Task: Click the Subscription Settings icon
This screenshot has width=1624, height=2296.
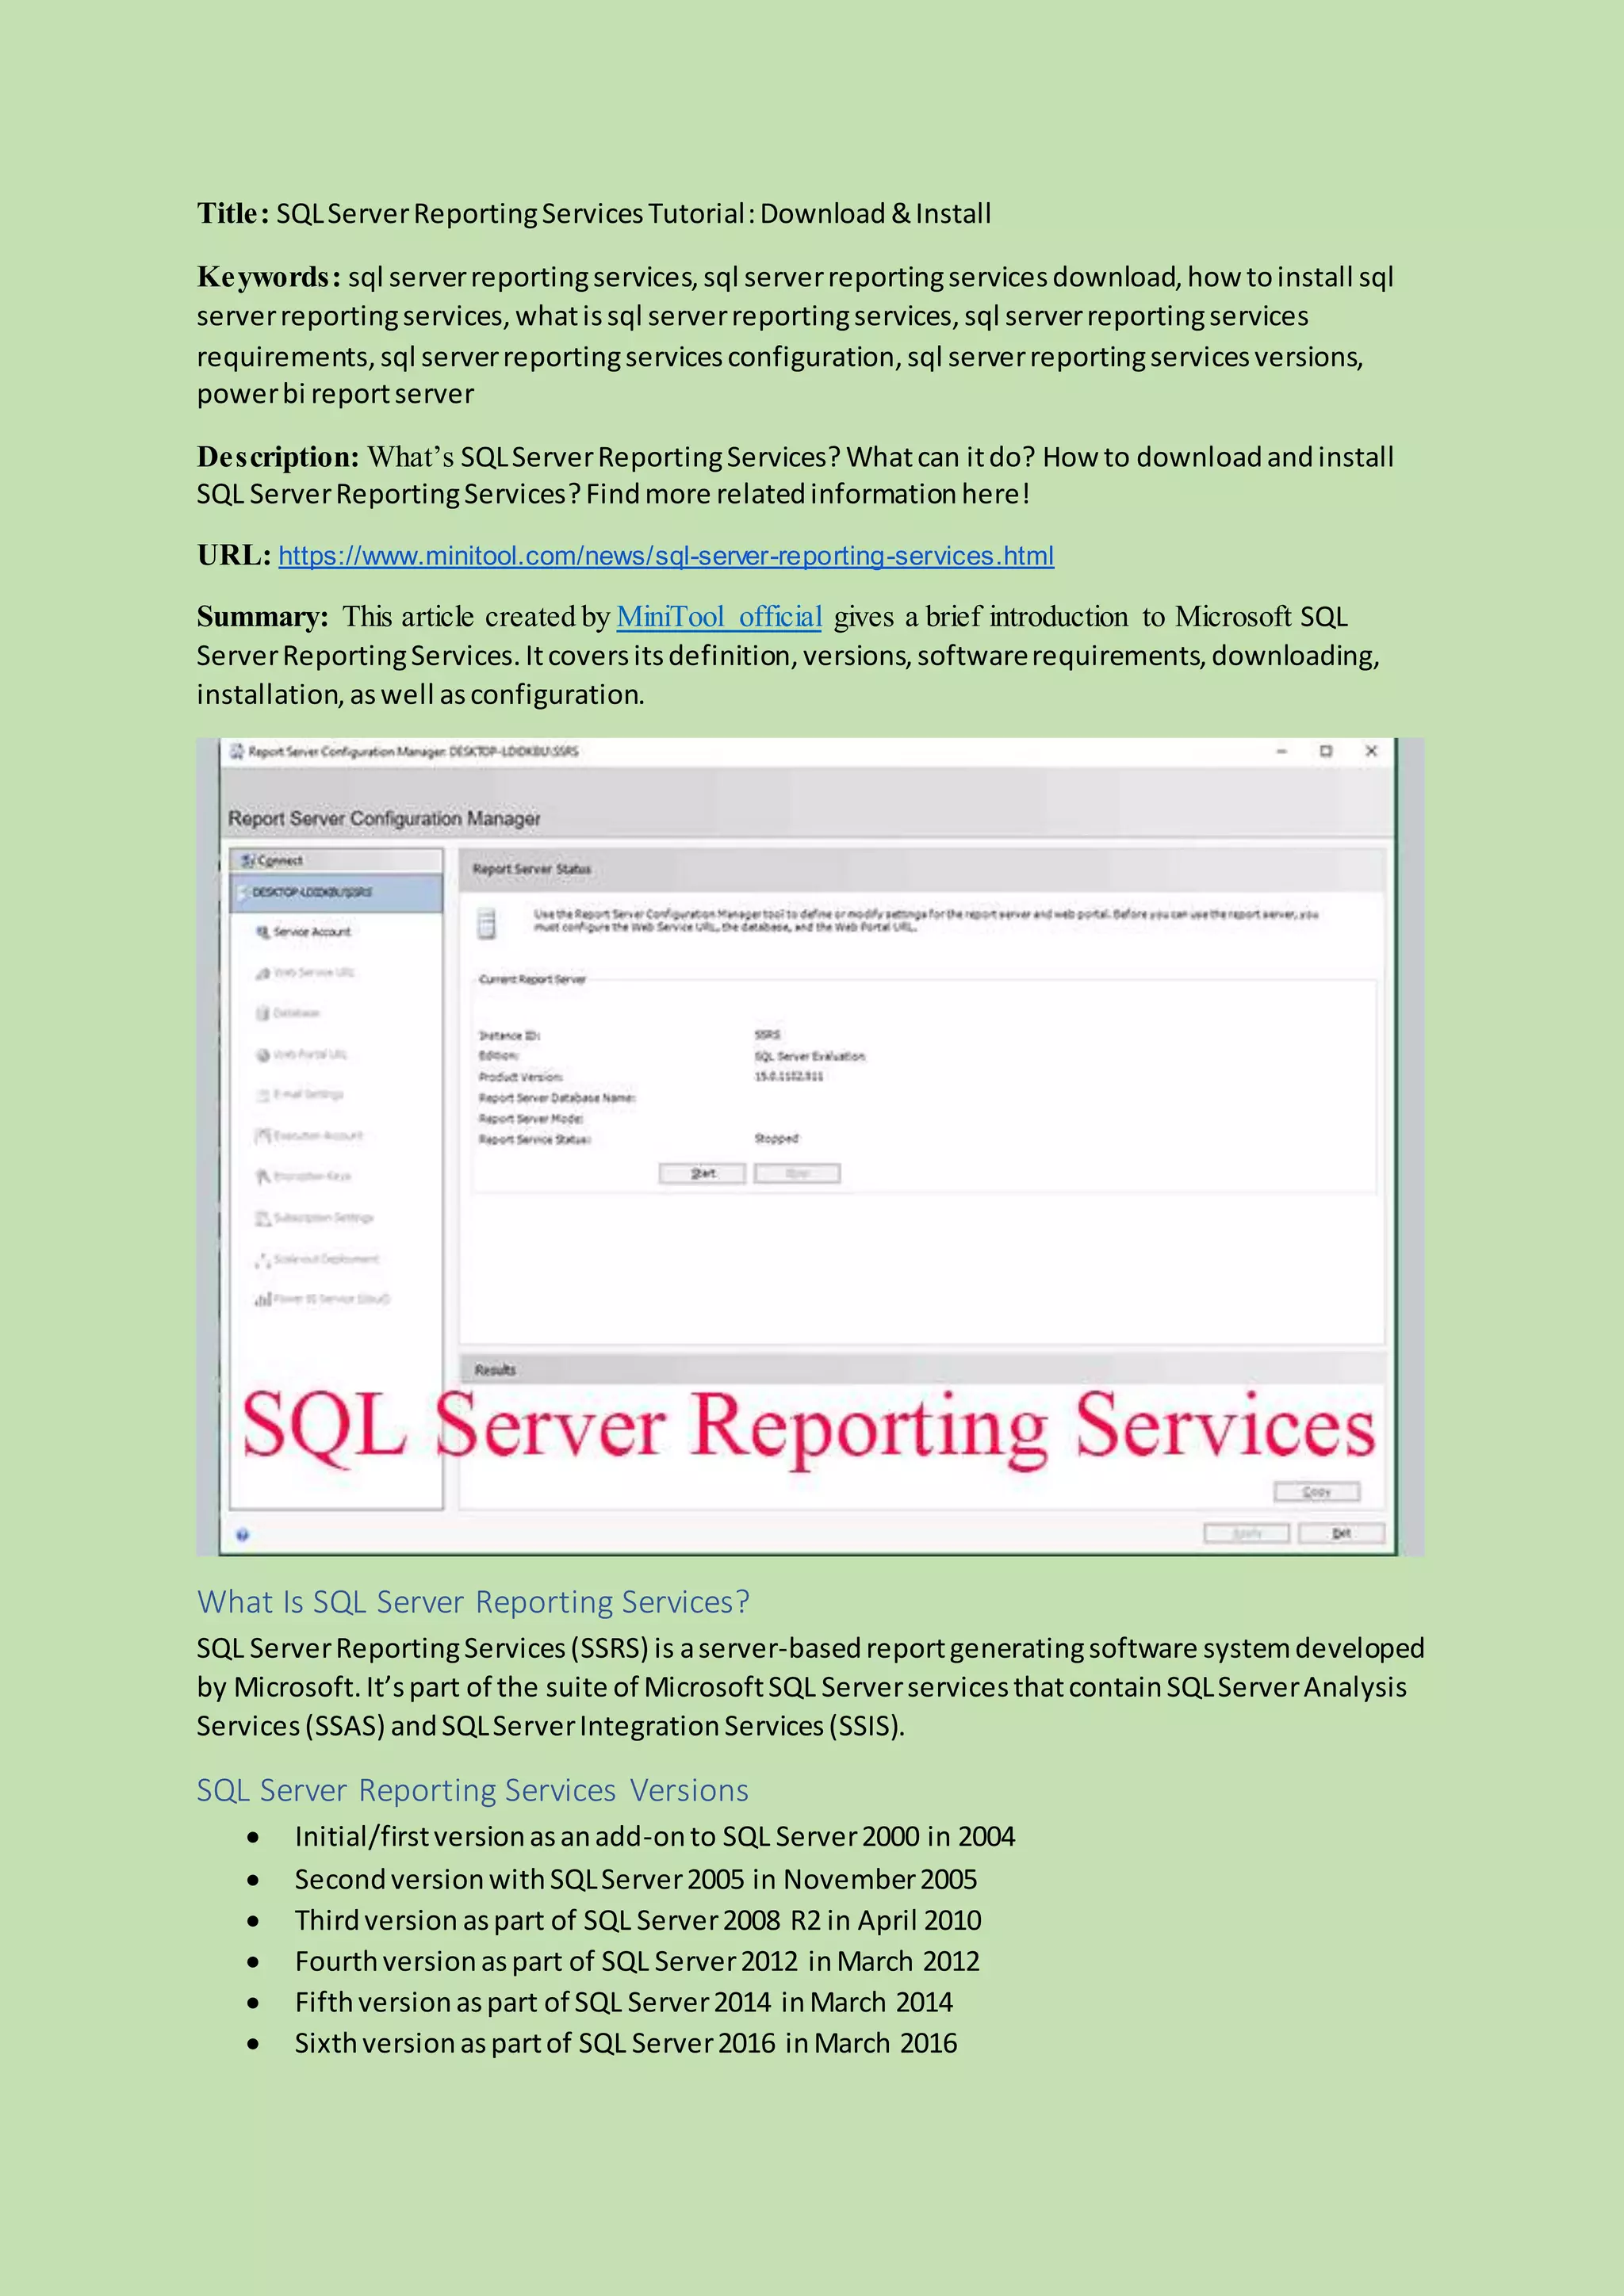Action: coord(263,1218)
